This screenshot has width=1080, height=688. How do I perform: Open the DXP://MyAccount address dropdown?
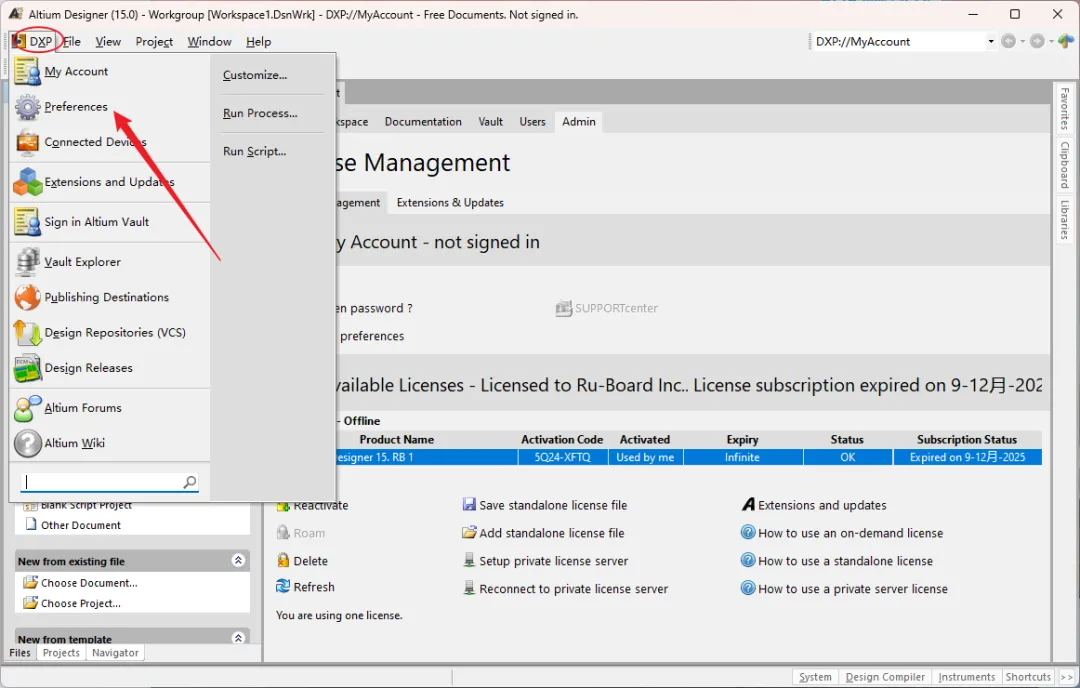pyautogui.click(x=991, y=41)
